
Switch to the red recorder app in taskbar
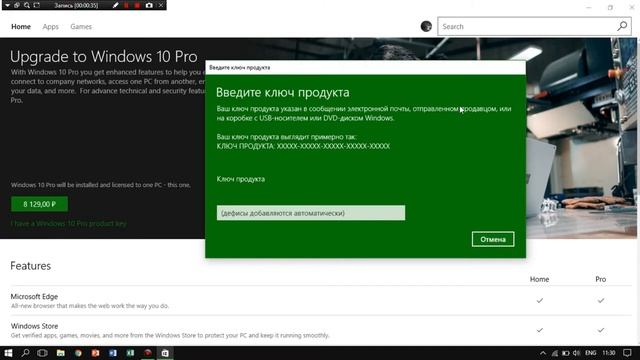pyautogui.click(x=148, y=353)
